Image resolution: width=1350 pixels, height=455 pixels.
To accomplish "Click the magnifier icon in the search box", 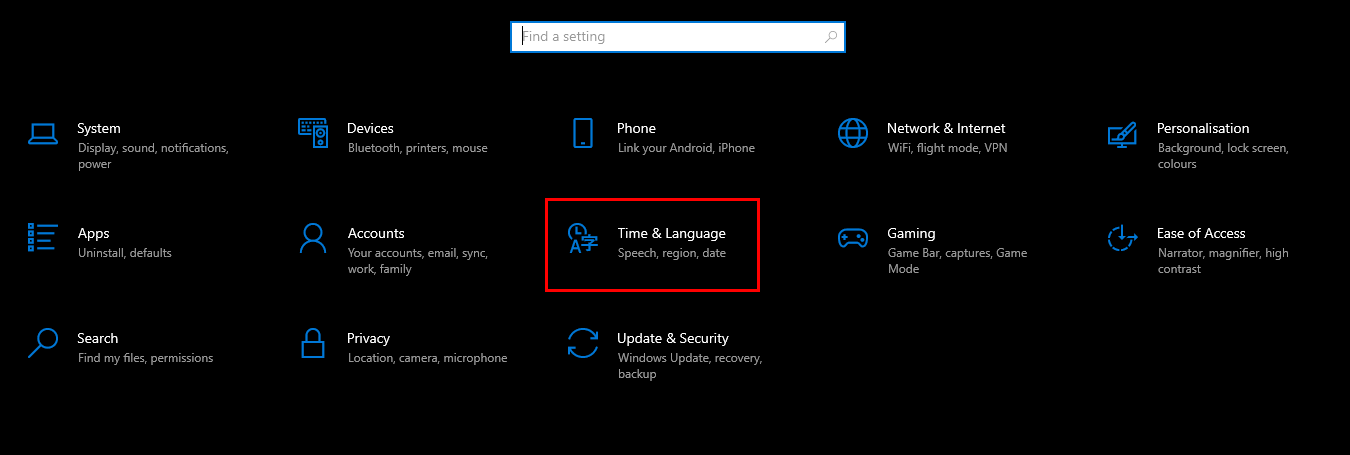I will (831, 37).
